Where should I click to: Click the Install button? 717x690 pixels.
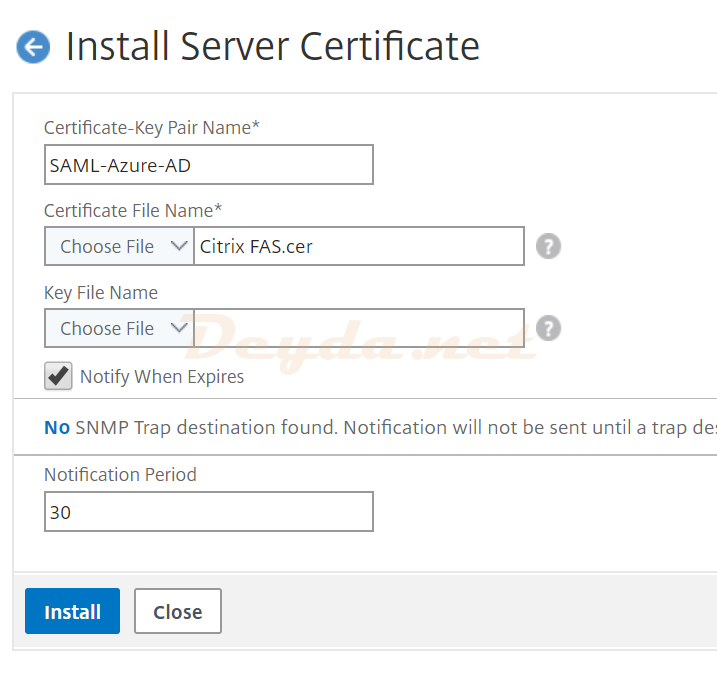[x=72, y=611]
